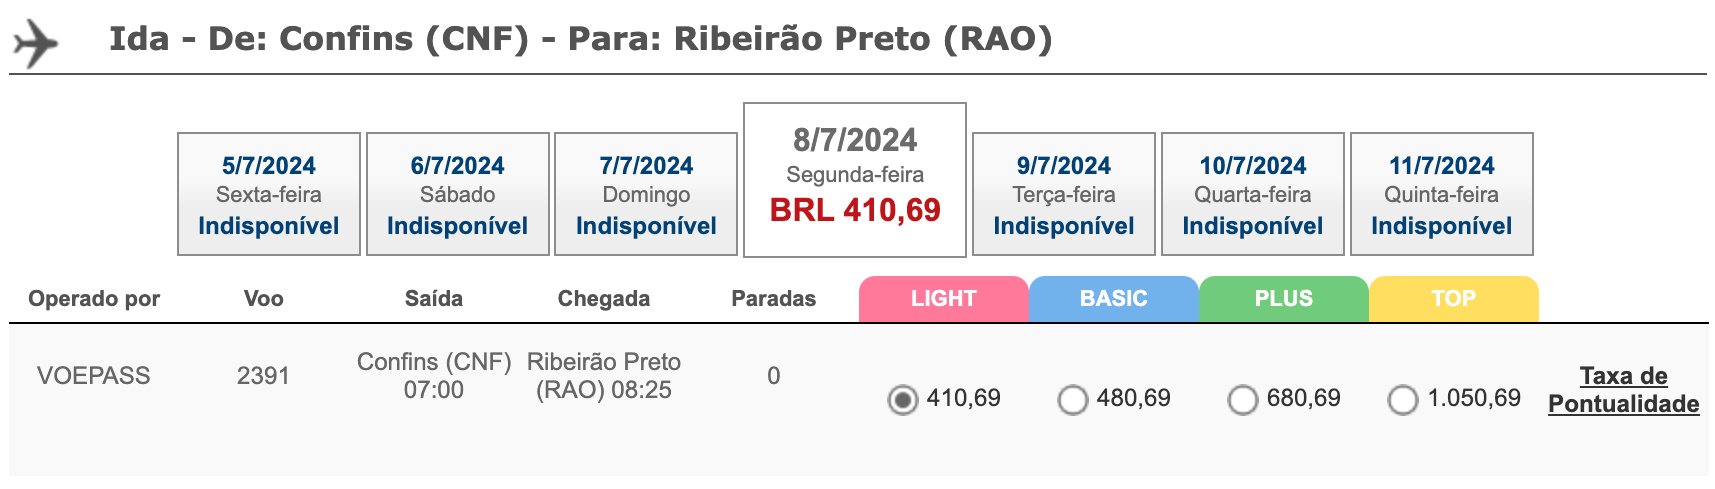1715x489 pixels.
Task: Pick the TOP fare radio 1.050,69
Action: tap(1403, 400)
